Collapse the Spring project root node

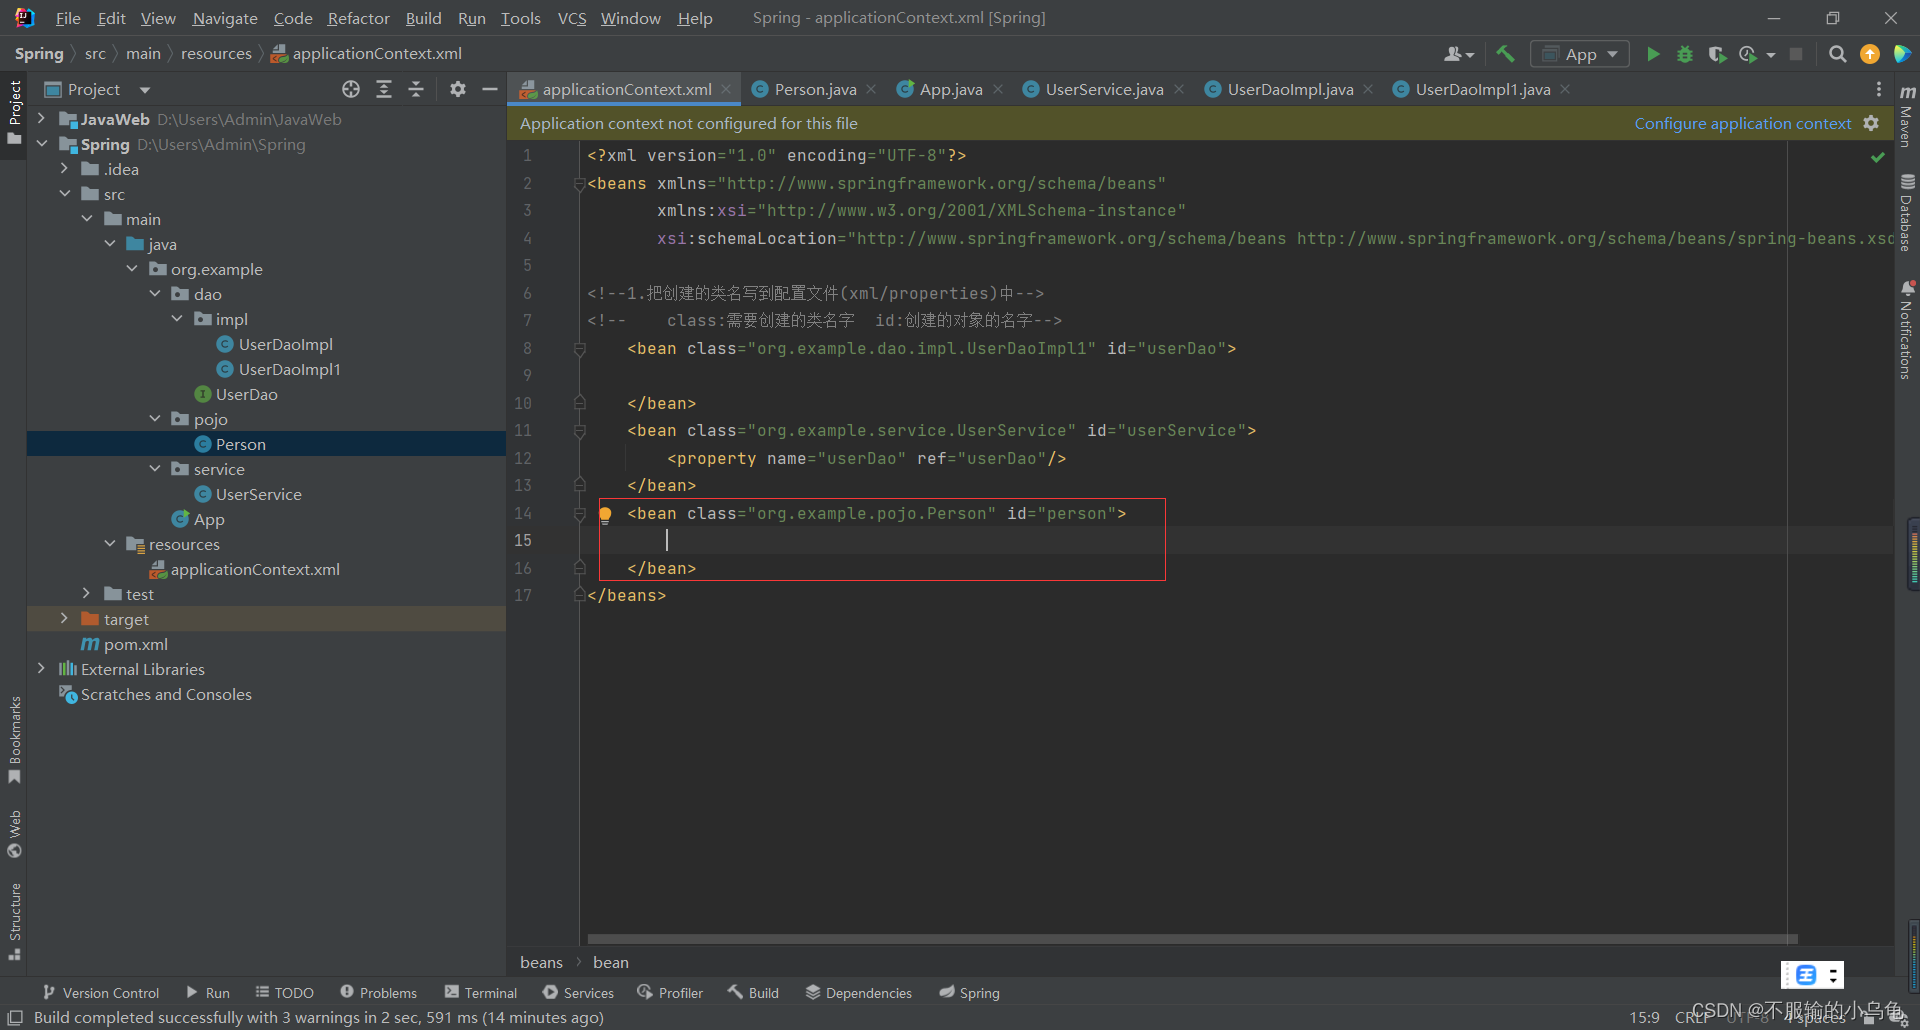[41, 144]
